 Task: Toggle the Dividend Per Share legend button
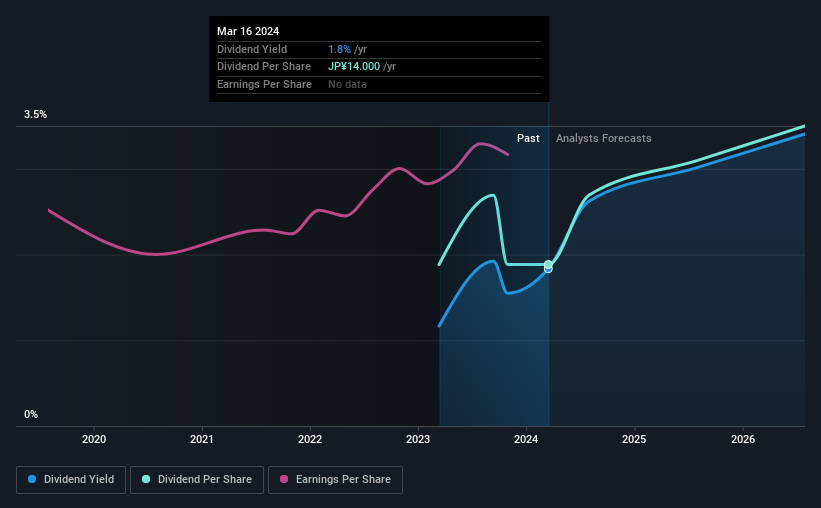tap(197, 480)
